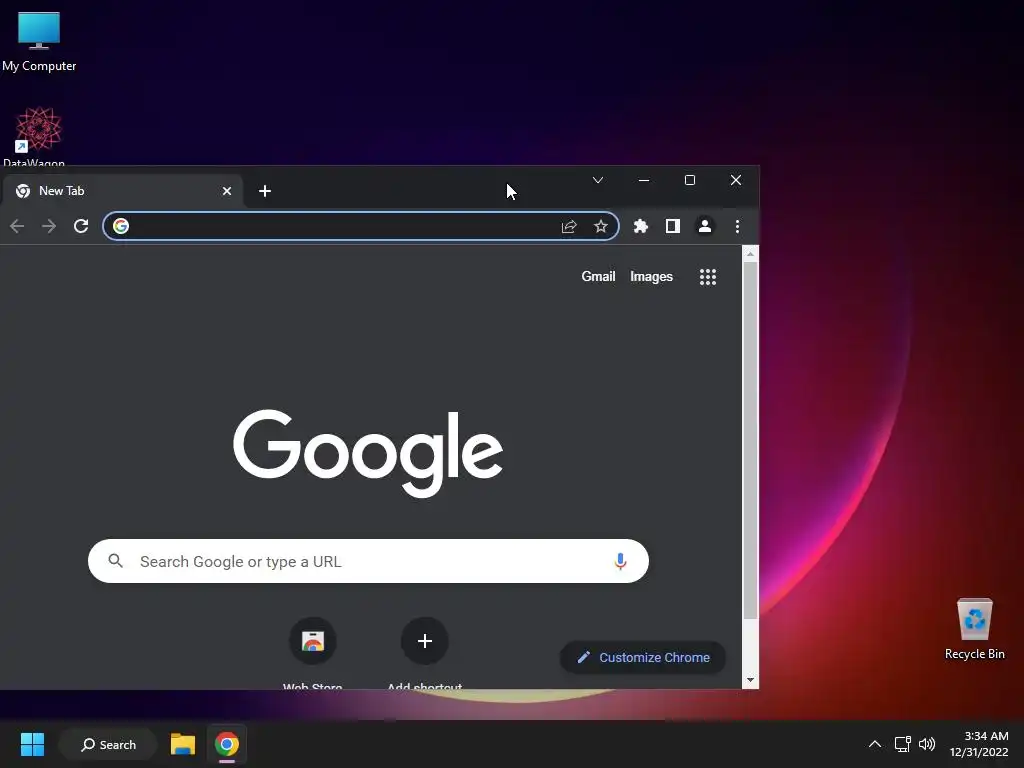Open the Chrome three-dot menu

(737, 226)
